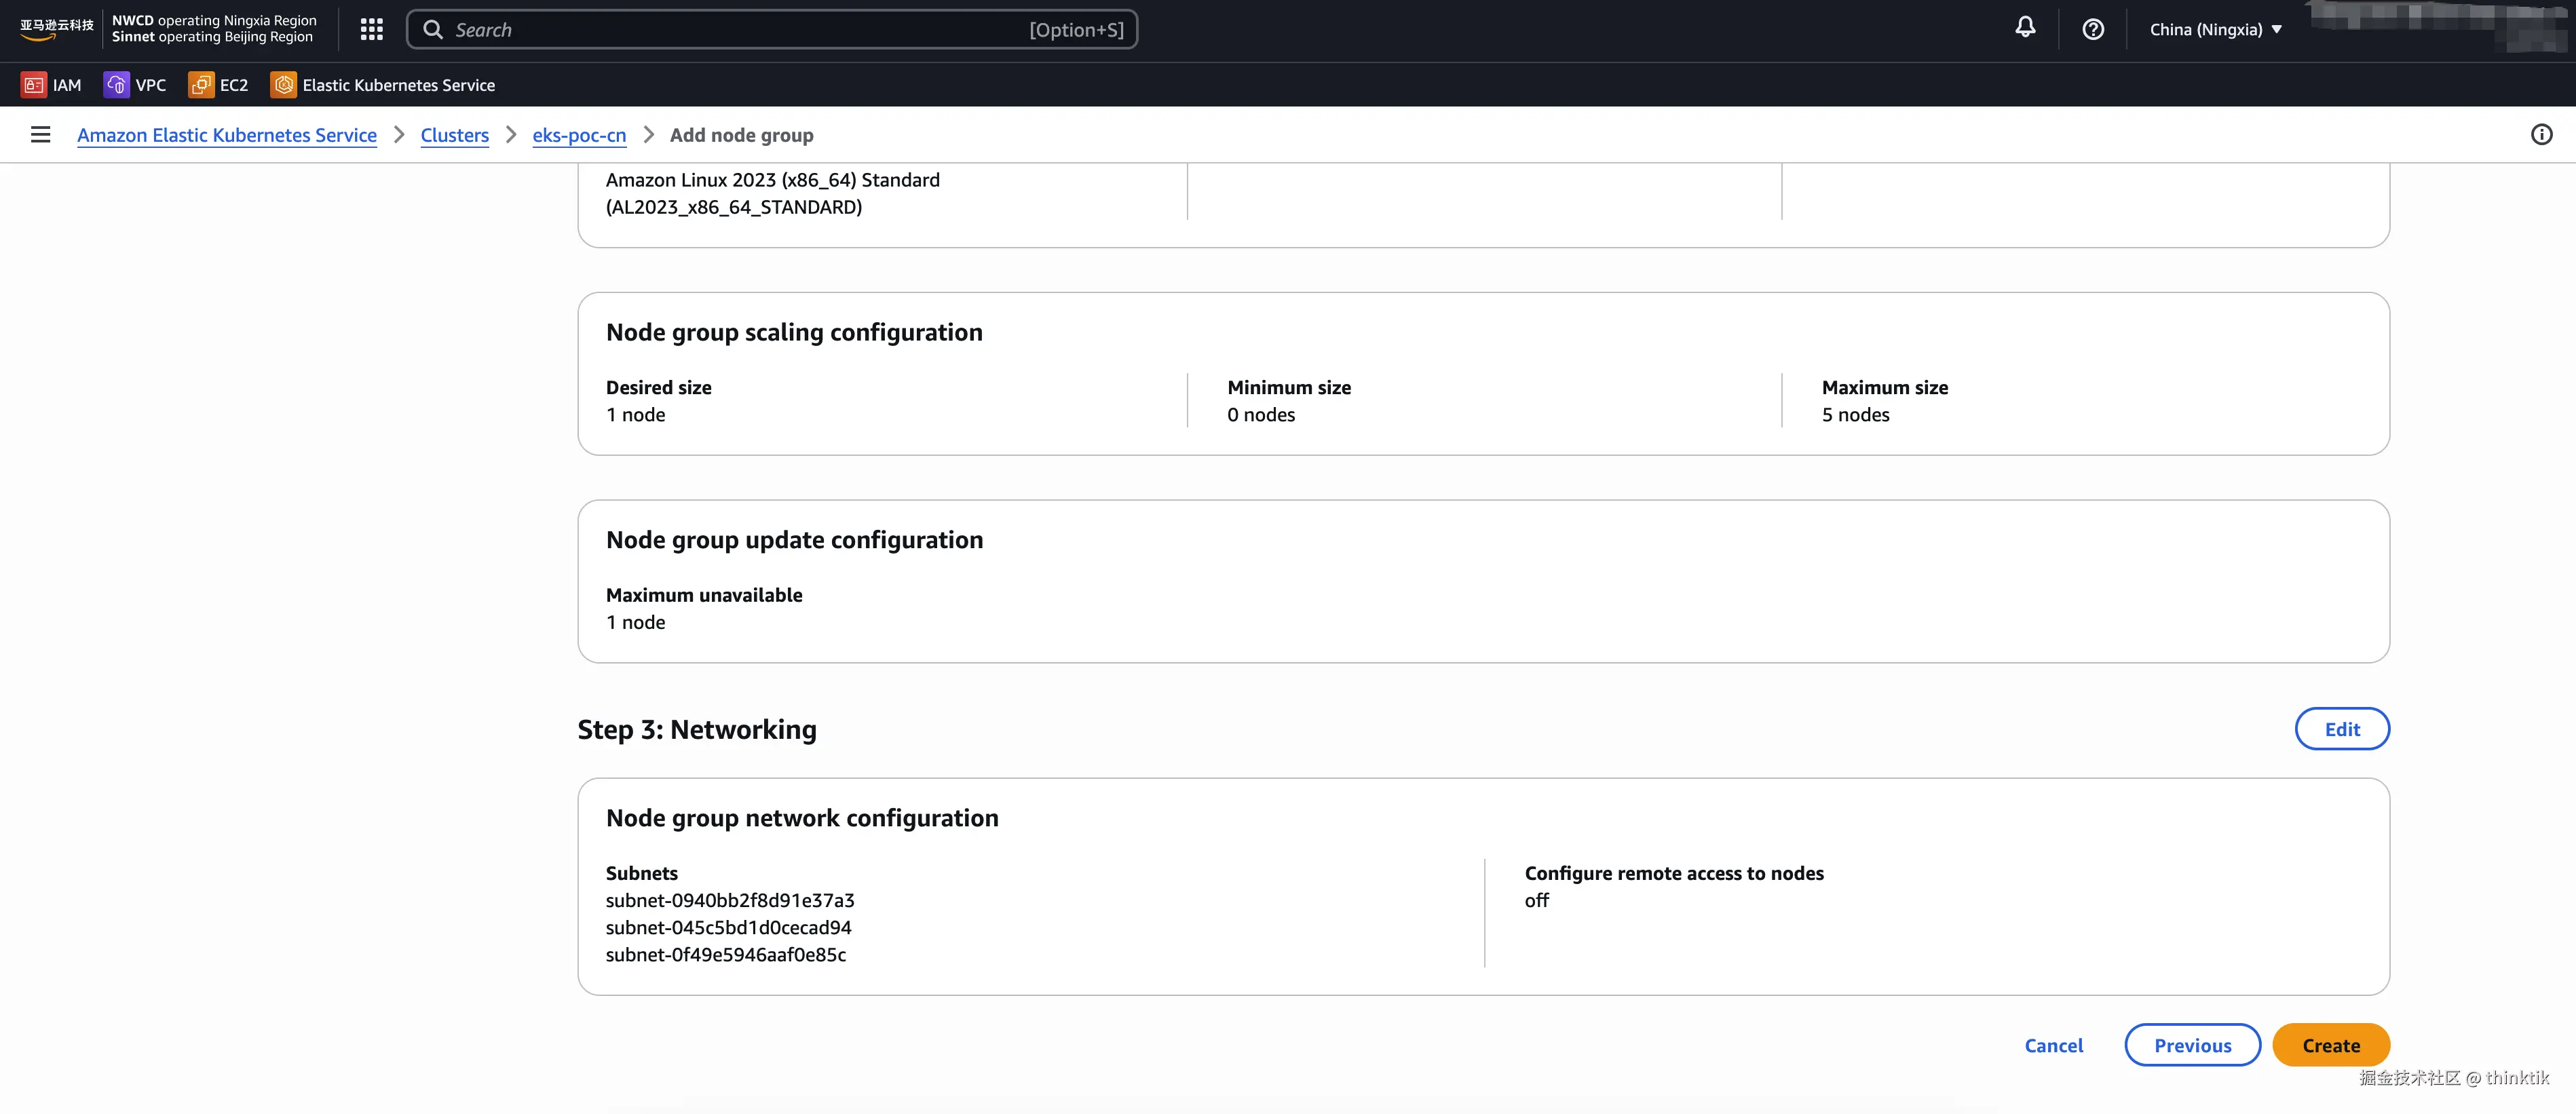
Task: Click the AWS China logo
Action: pyautogui.click(x=56, y=29)
